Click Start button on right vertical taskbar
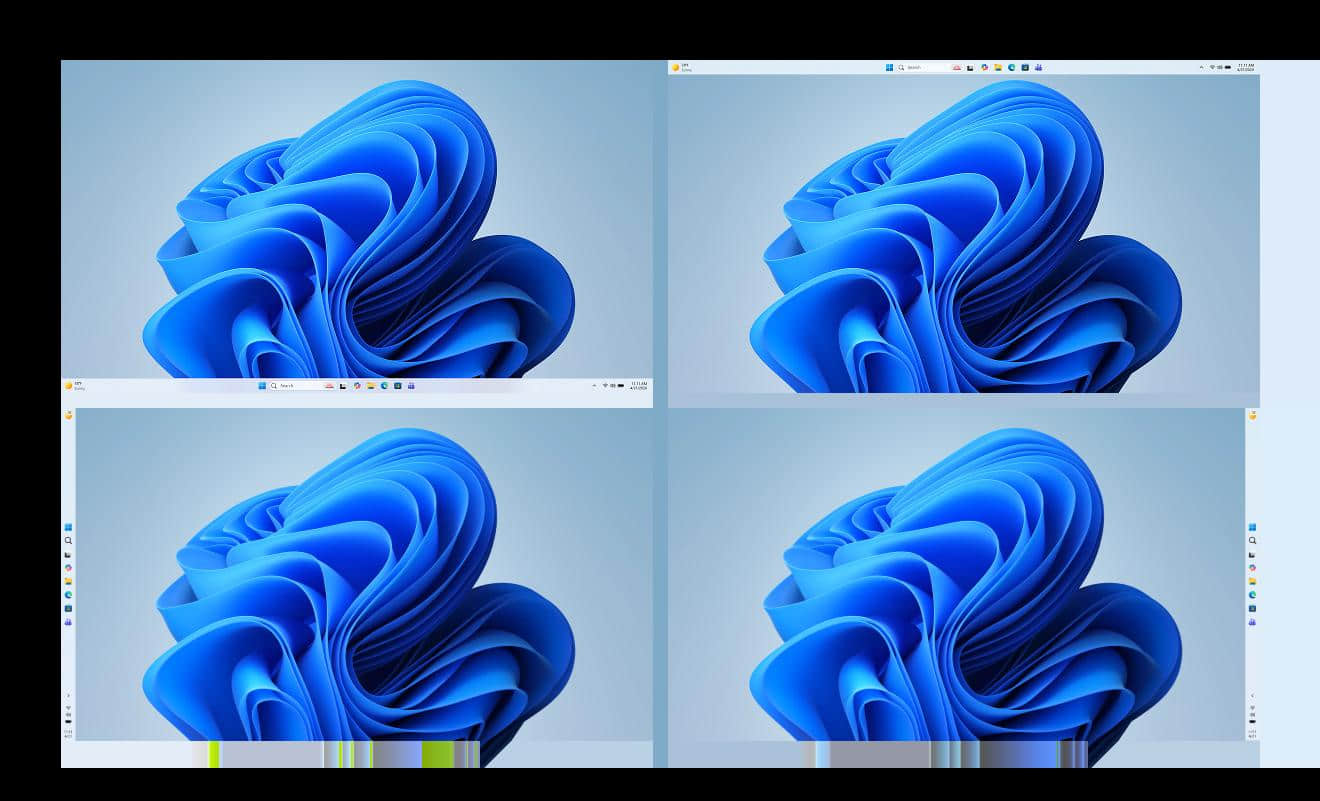Screen dimensions: 1320x801 coord(1252,527)
